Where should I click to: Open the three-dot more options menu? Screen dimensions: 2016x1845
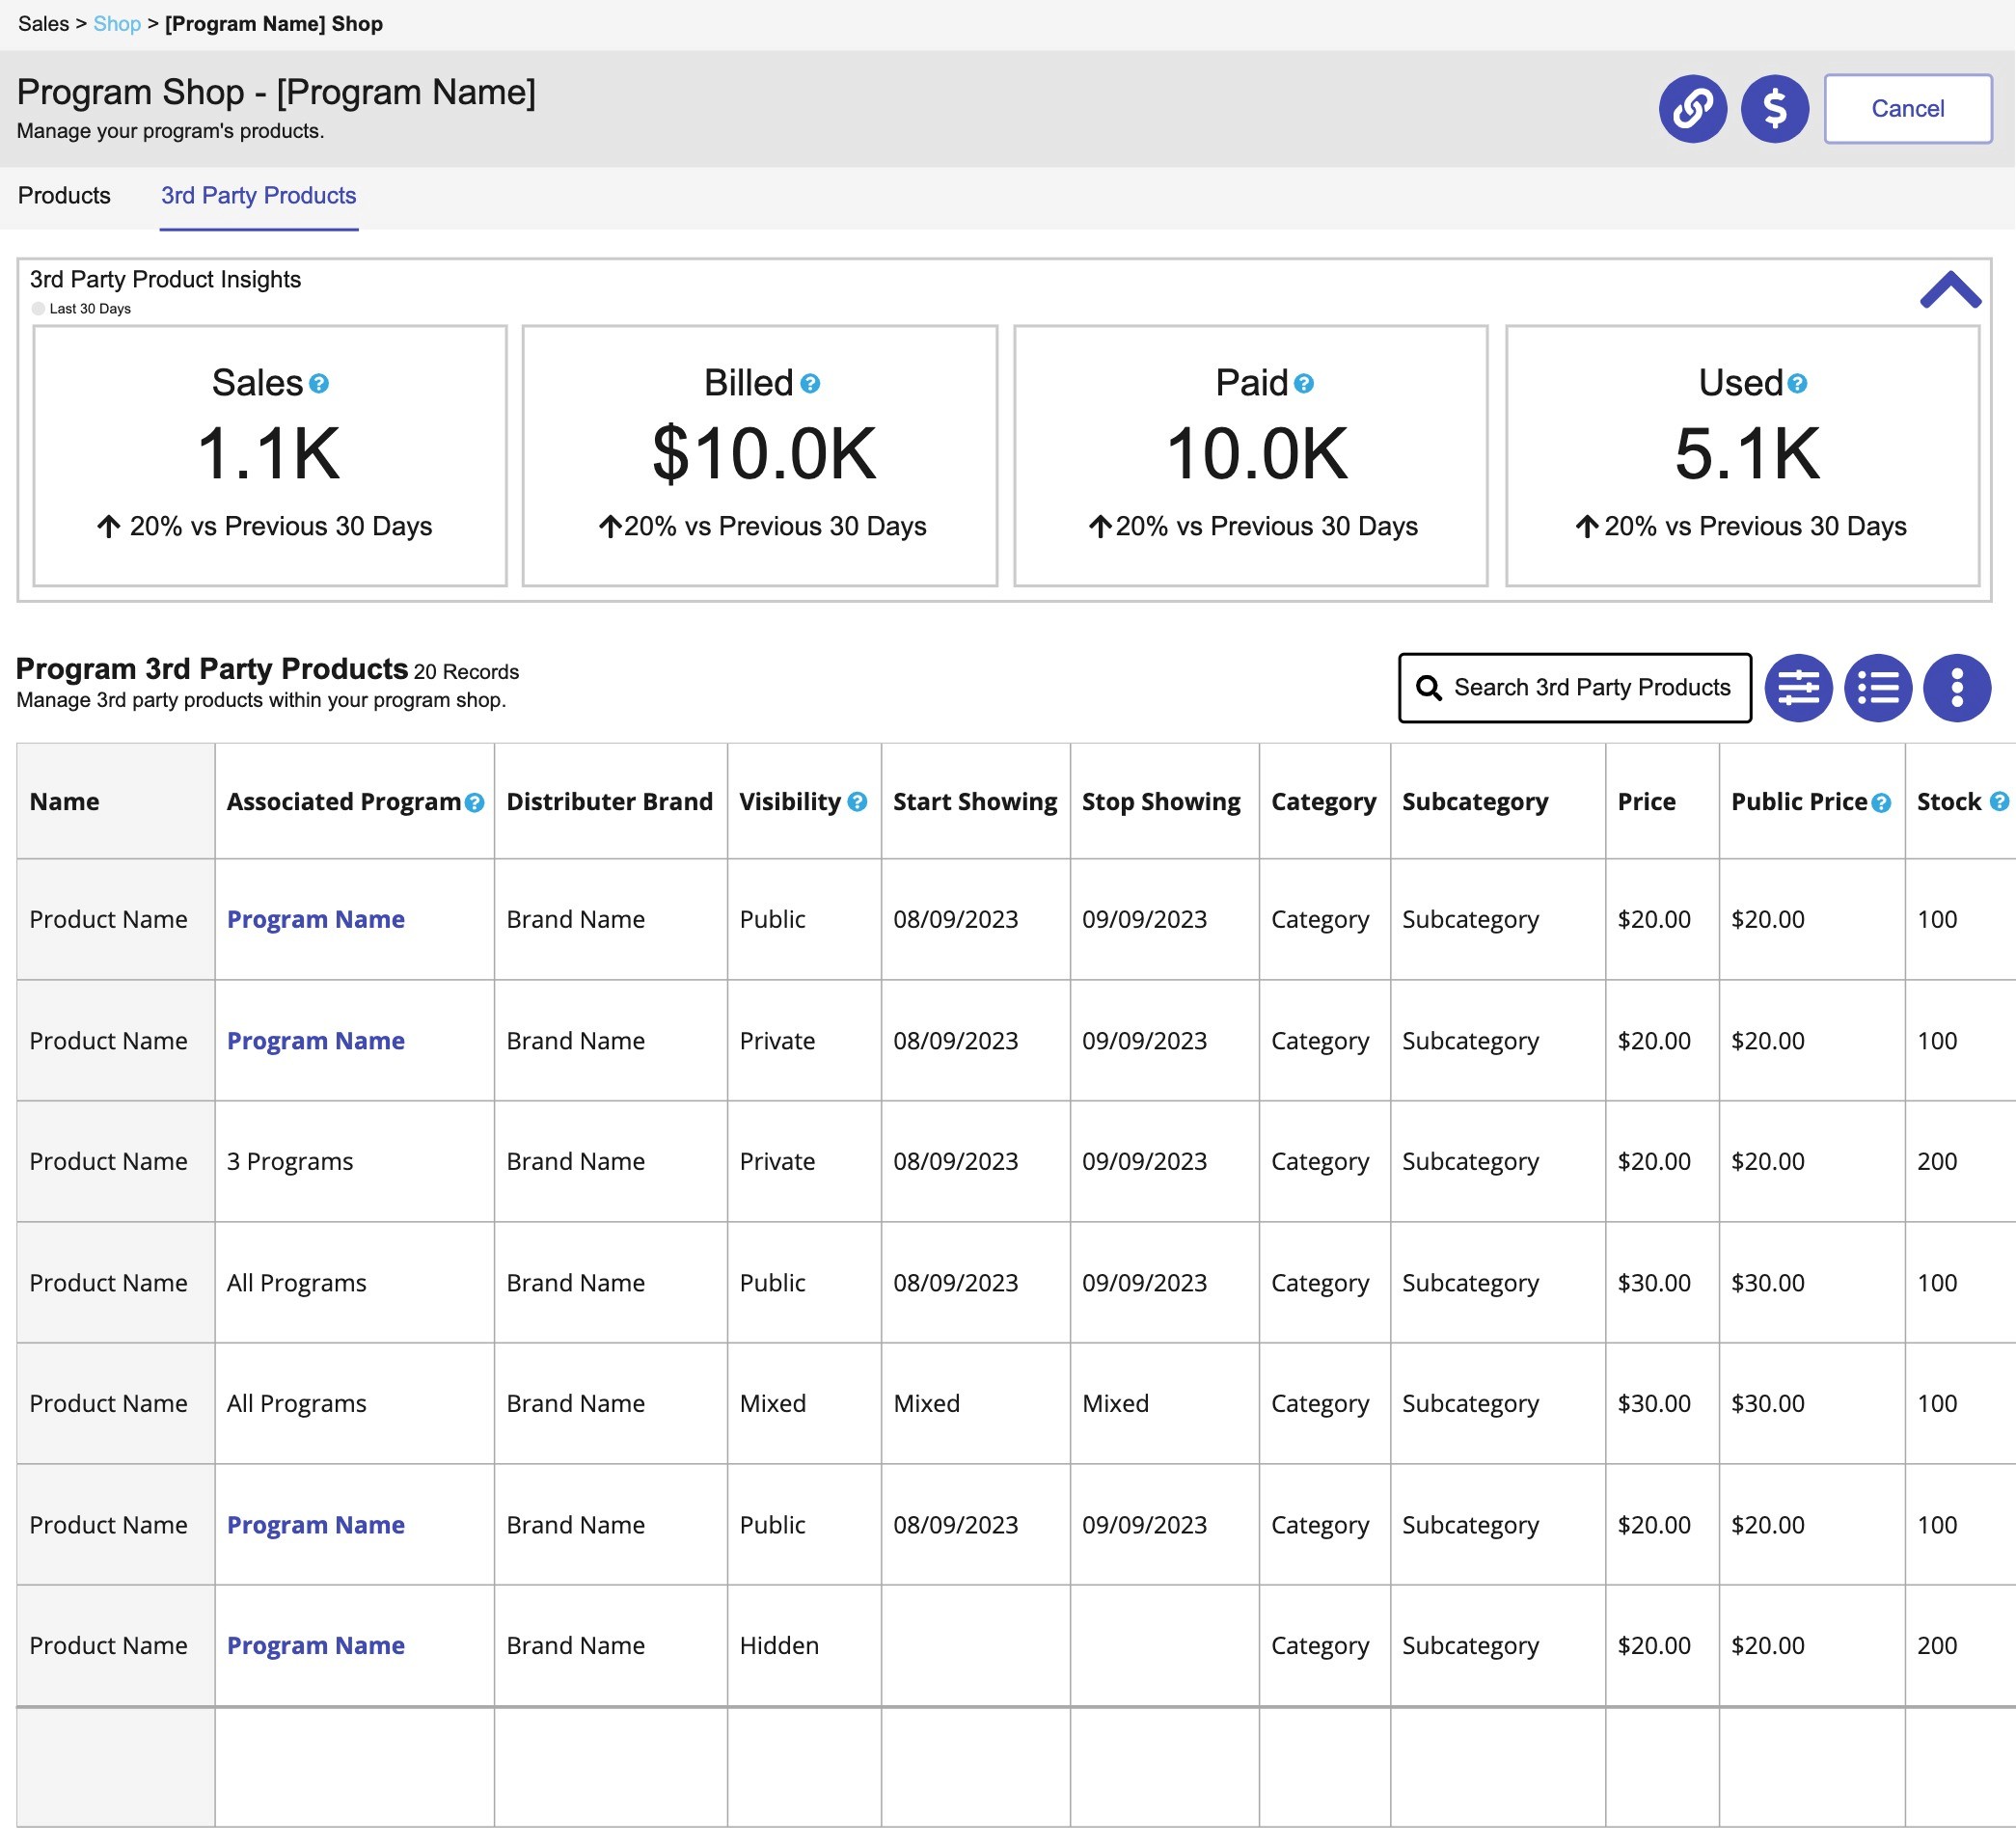coord(1956,688)
